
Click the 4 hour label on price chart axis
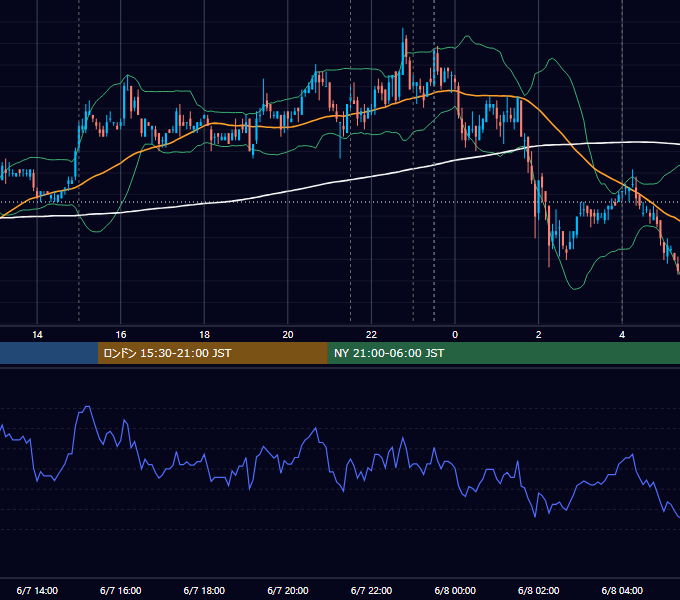(622, 335)
